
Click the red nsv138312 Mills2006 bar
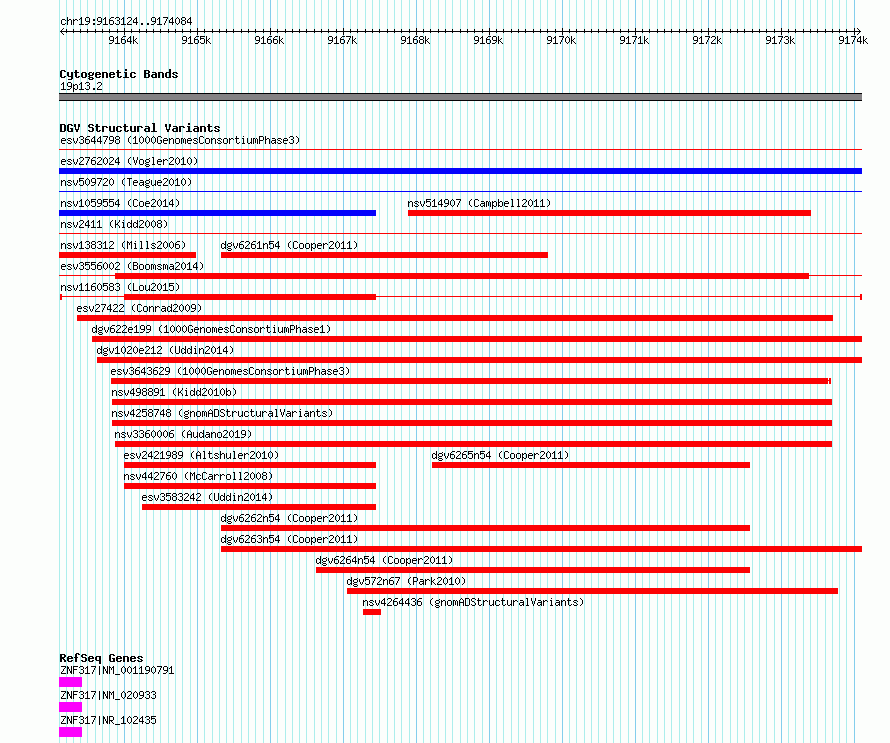[128, 255]
